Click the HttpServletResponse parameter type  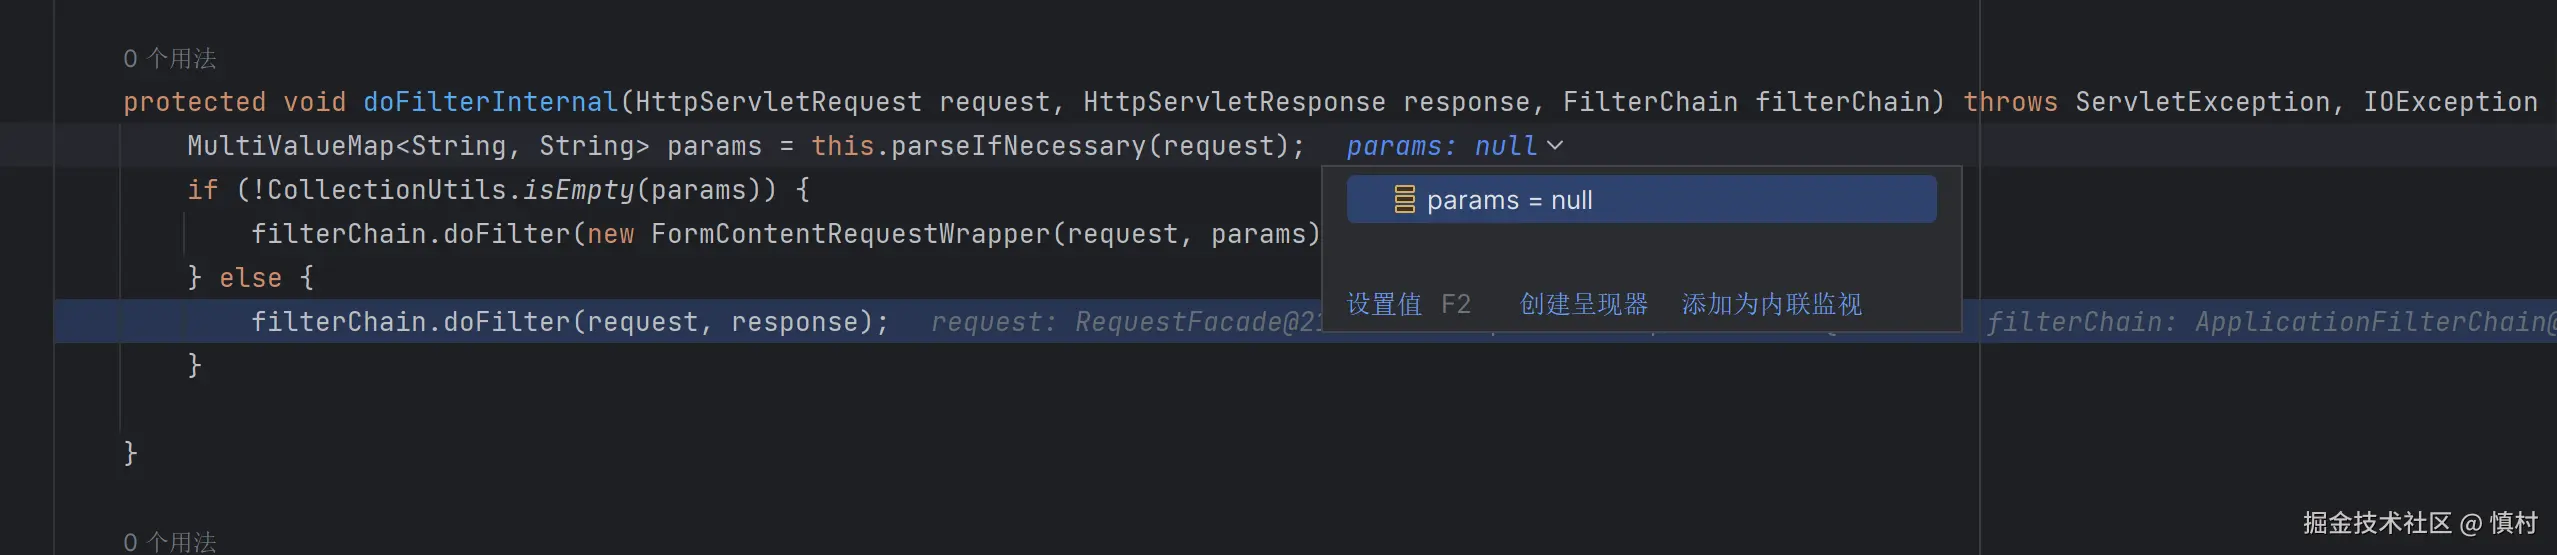(1234, 102)
